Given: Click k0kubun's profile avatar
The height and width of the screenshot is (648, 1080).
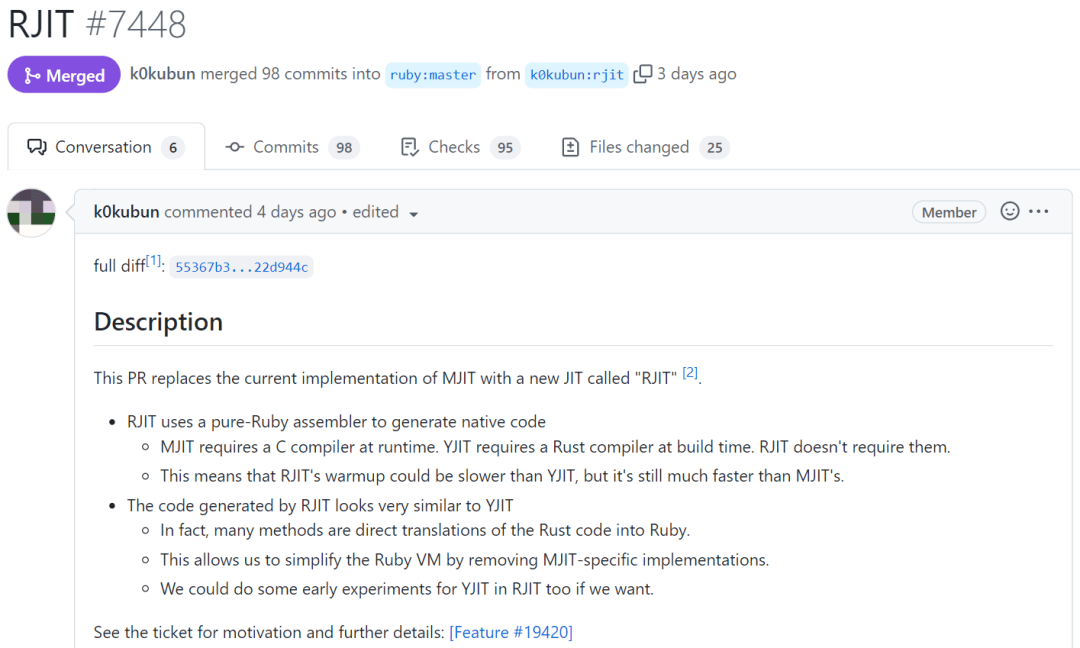Looking at the screenshot, I should [31, 212].
